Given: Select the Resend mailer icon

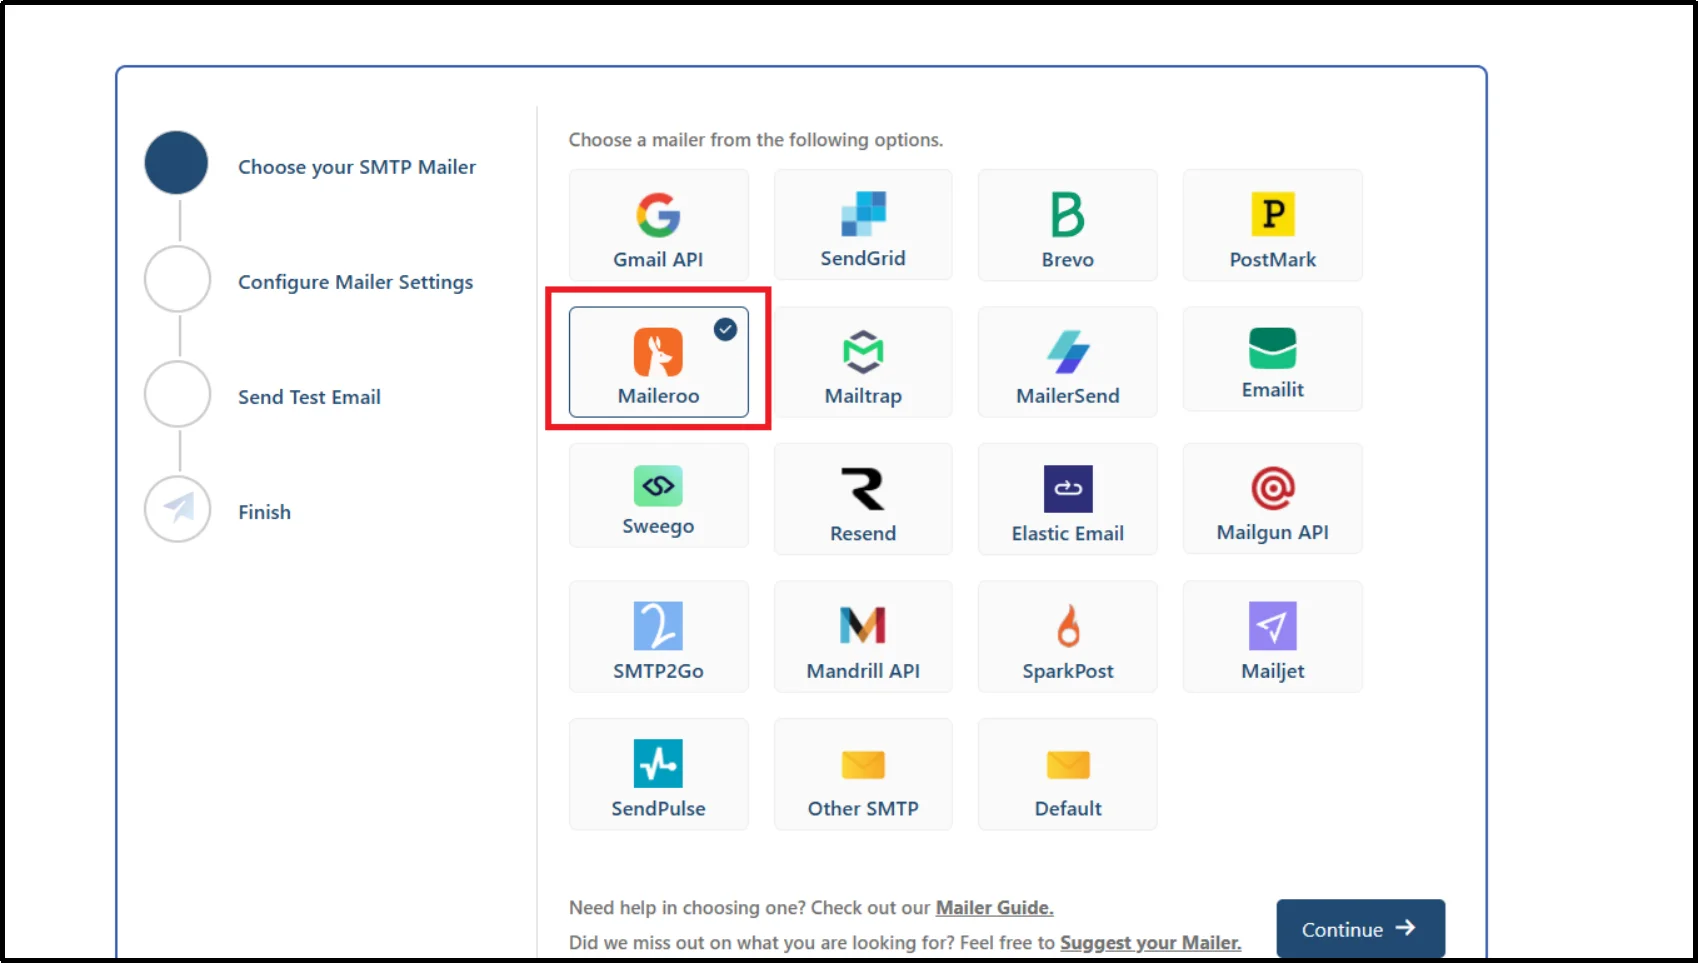Looking at the screenshot, I should [862, 498].
